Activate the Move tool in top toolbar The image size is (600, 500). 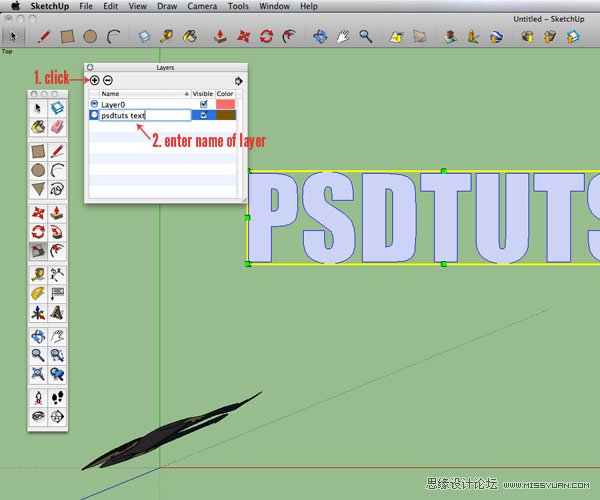(x=243, y=37)
